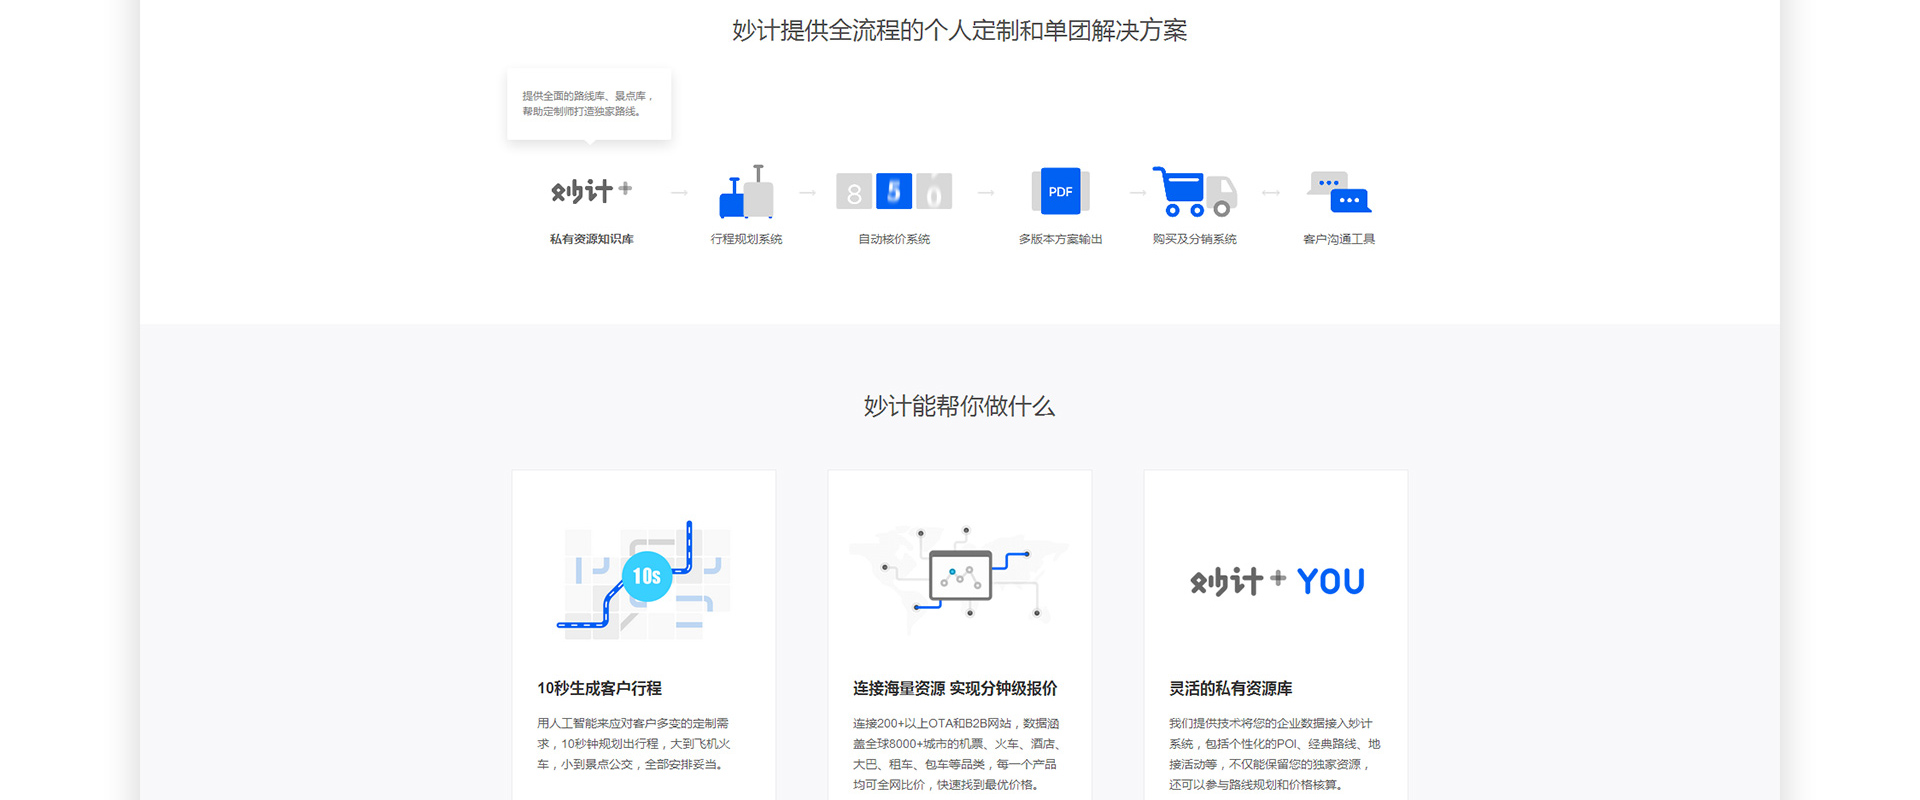Select the blue luggage trip planning icon
Screen dimensions: 1920x800
pyautogui.click(x=746, y=192)
